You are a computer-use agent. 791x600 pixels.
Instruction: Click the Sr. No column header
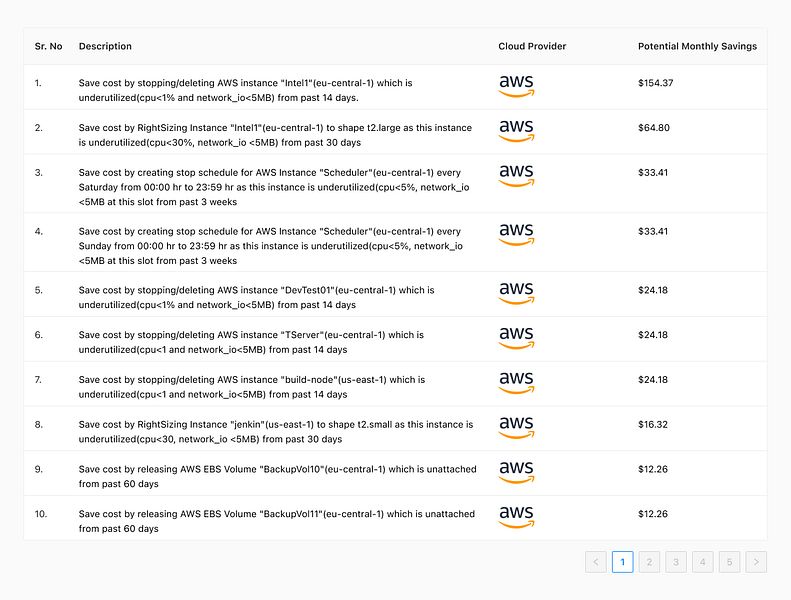tap(48, 46)
